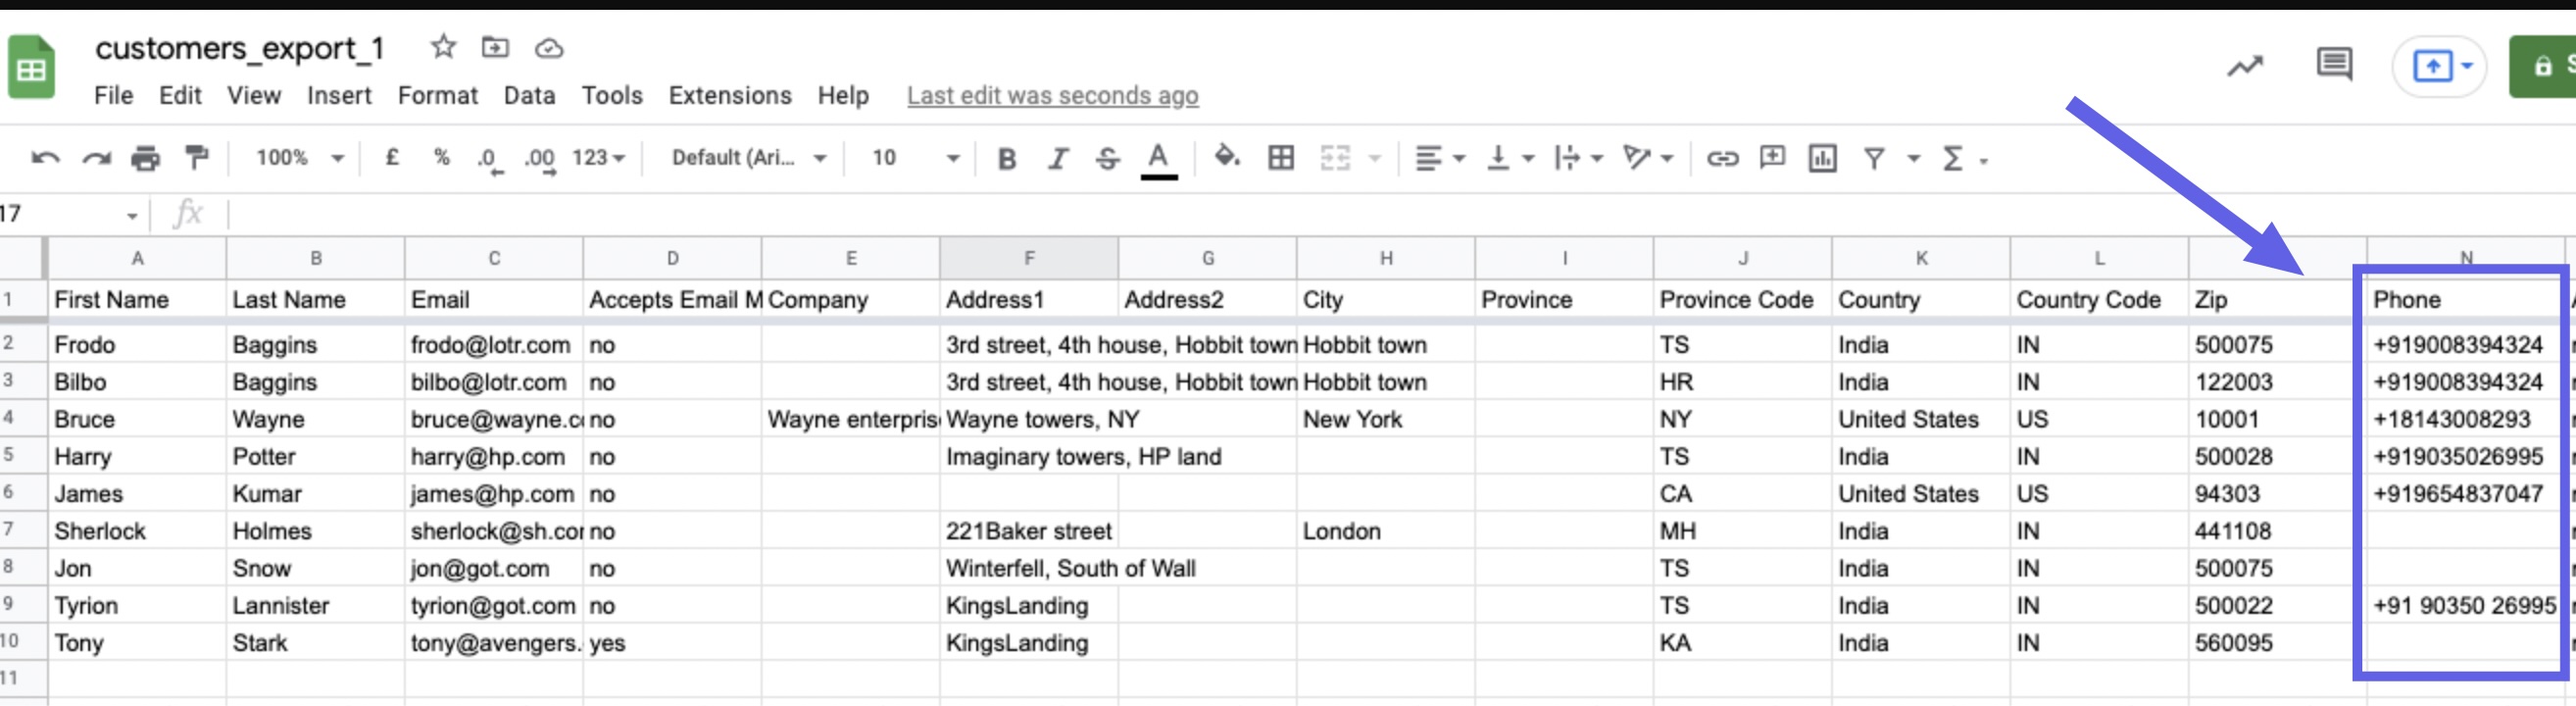Click the Merge cells icon
2576x706 pixels.
(1335, 158)
